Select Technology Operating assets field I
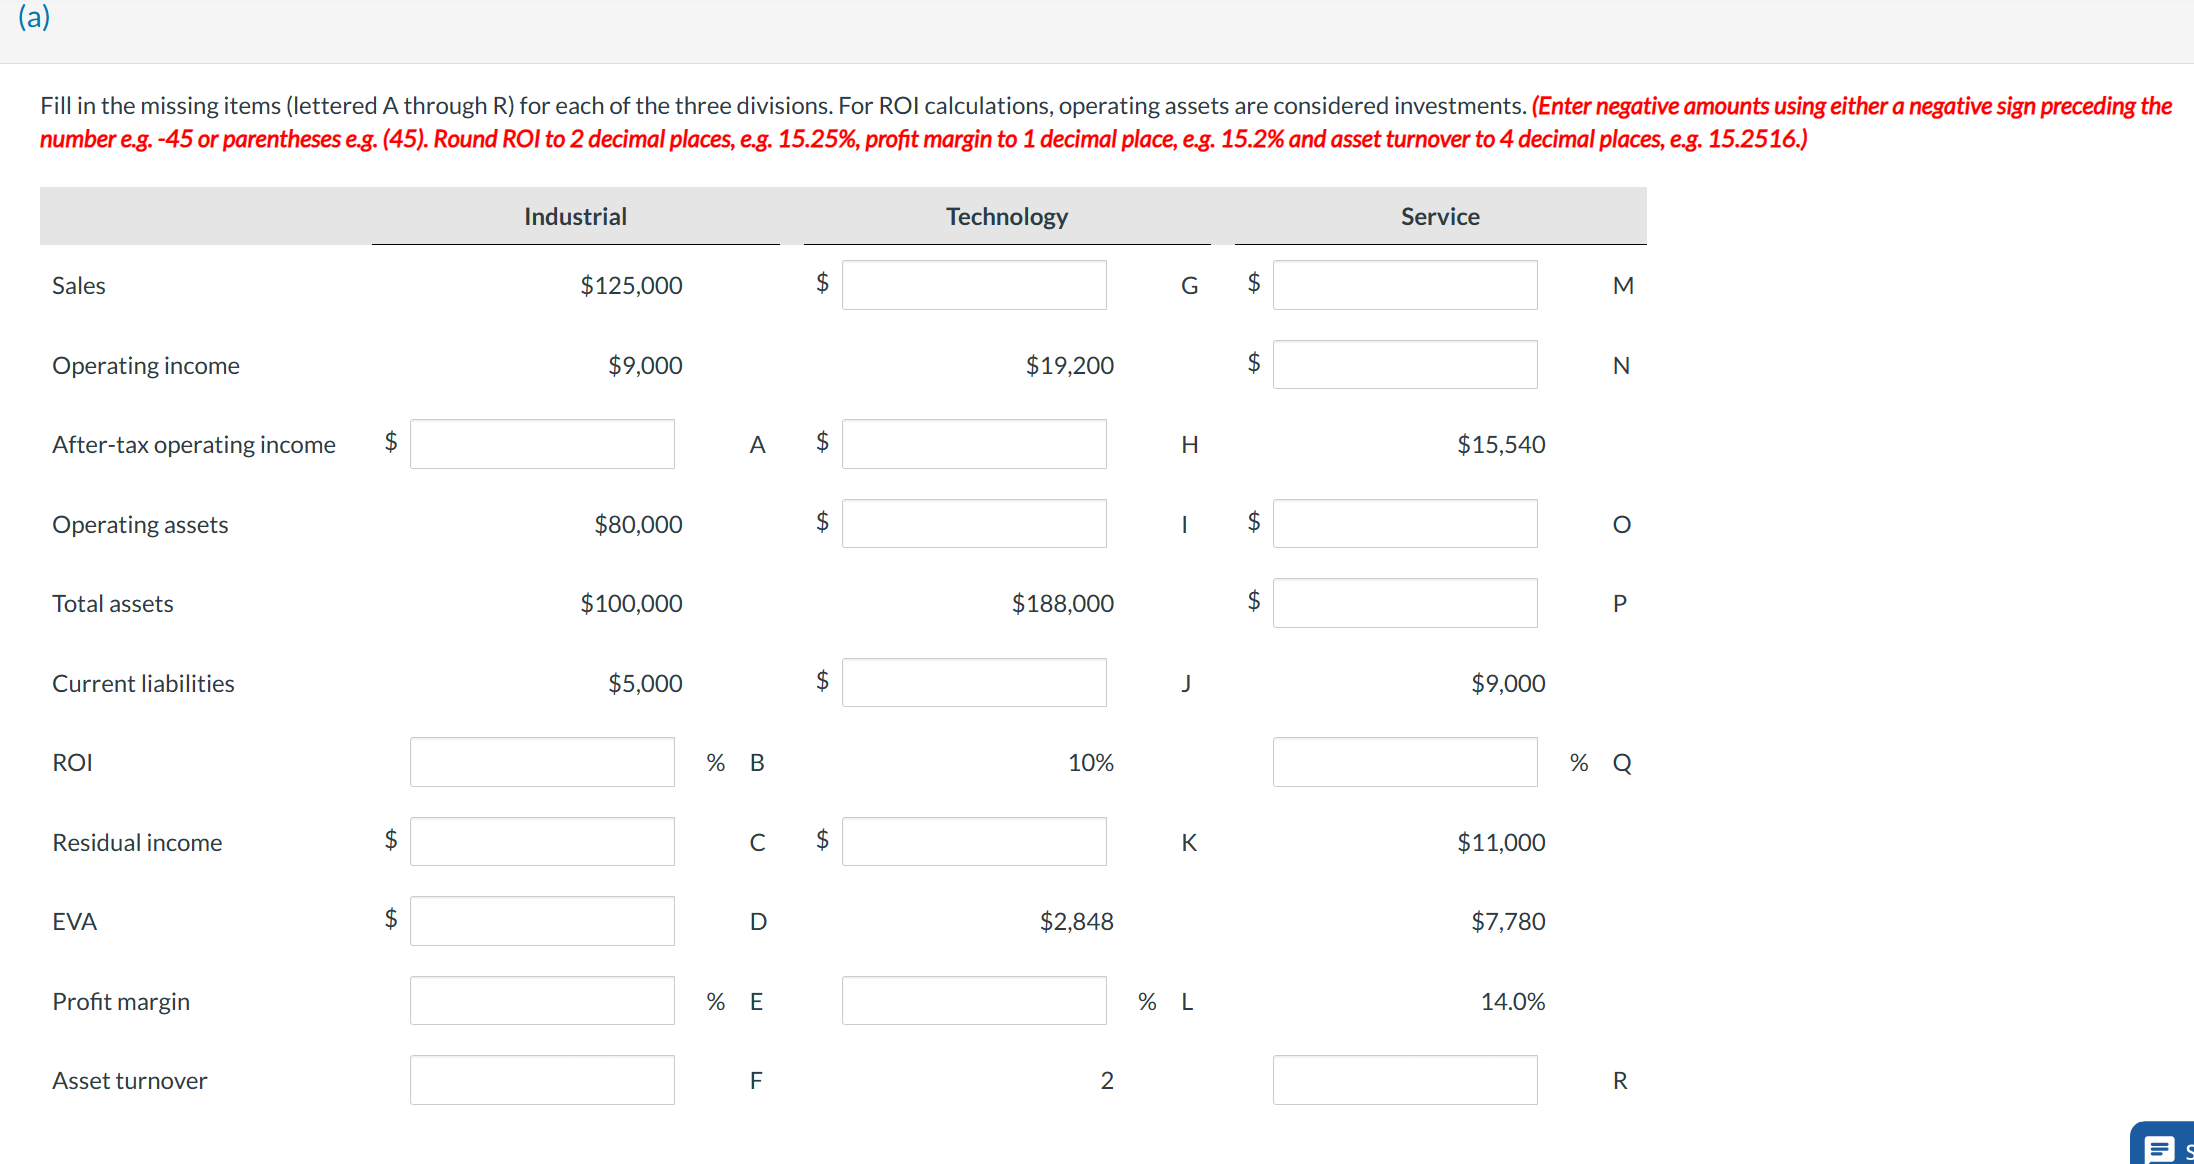Image resolution: width=2194 pixels, height=1164 pixels. 974,524
